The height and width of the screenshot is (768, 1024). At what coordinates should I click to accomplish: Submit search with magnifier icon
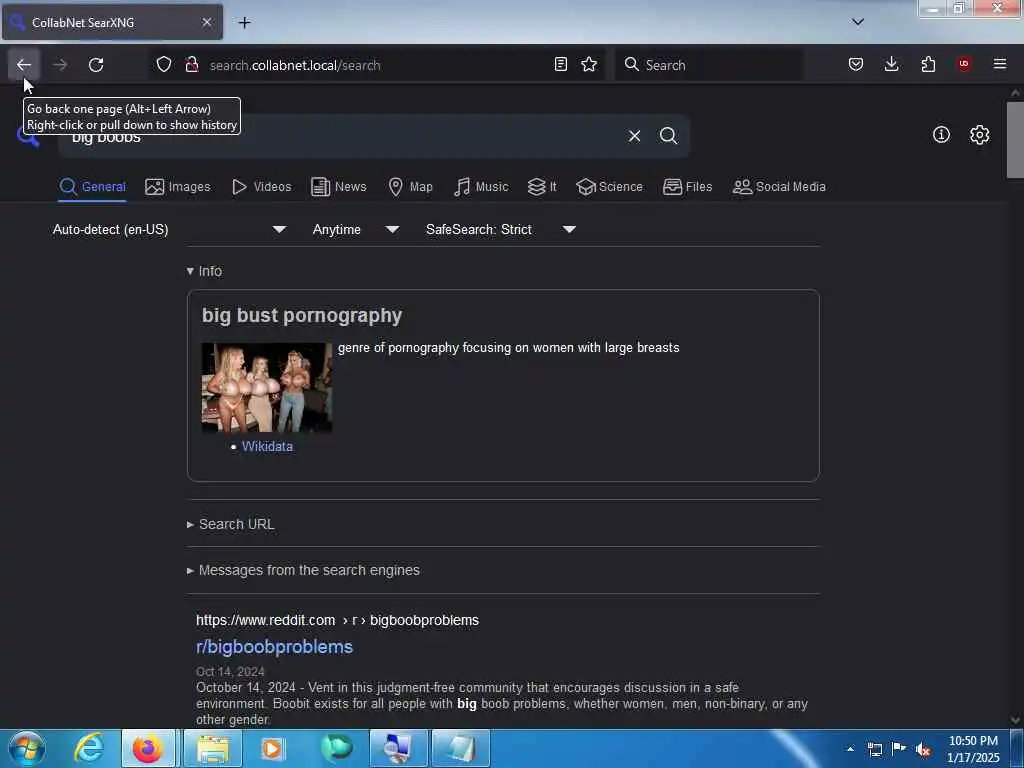[x=669, y=136]
